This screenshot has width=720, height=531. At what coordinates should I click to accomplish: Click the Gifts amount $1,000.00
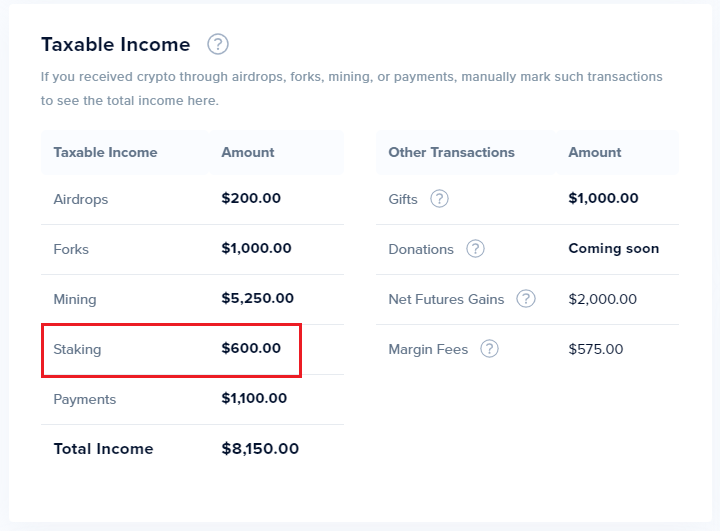point(603,198)
